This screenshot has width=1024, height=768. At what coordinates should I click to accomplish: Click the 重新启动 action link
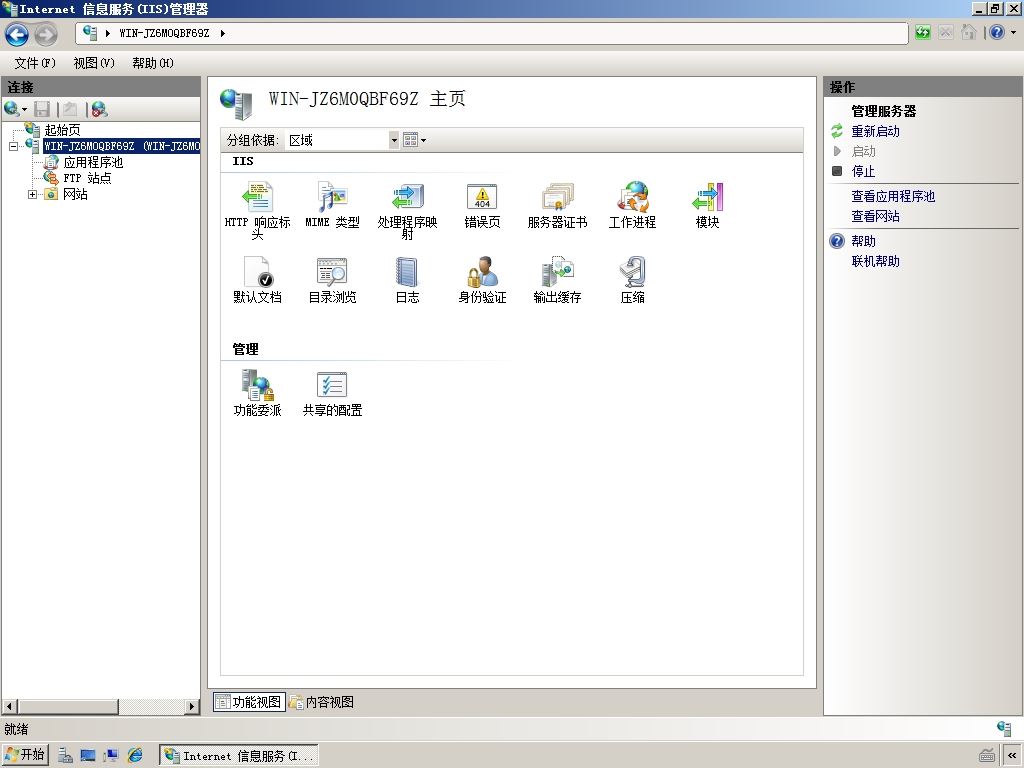[x=876, y=131]
